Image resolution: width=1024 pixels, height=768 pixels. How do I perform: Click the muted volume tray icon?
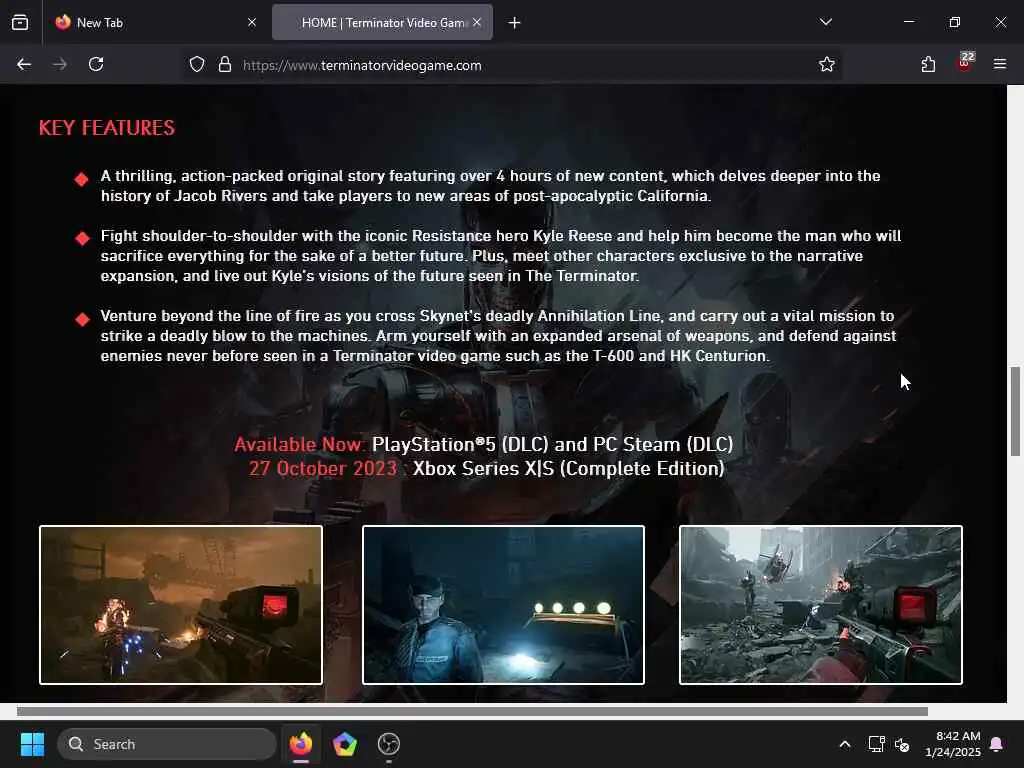tap(902, 744)
